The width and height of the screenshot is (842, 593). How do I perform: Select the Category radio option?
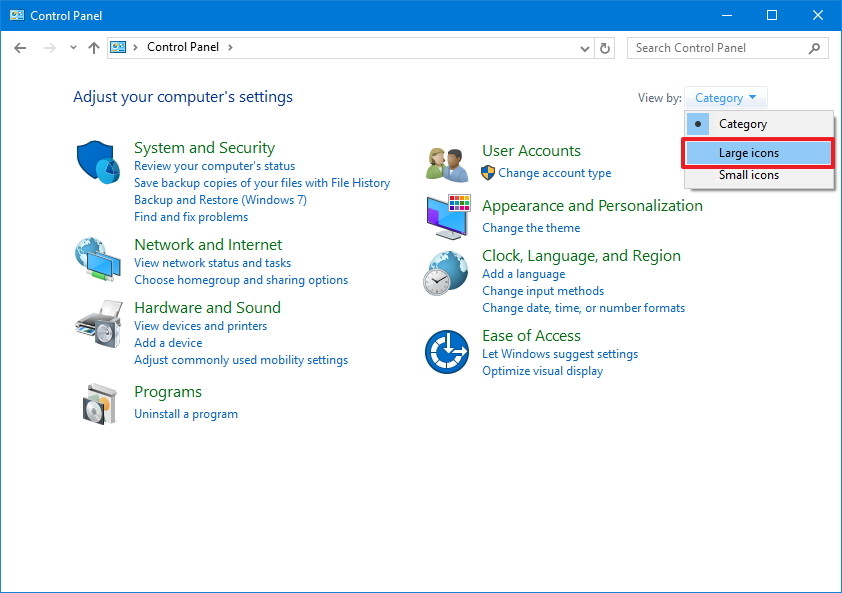(697, 123)
